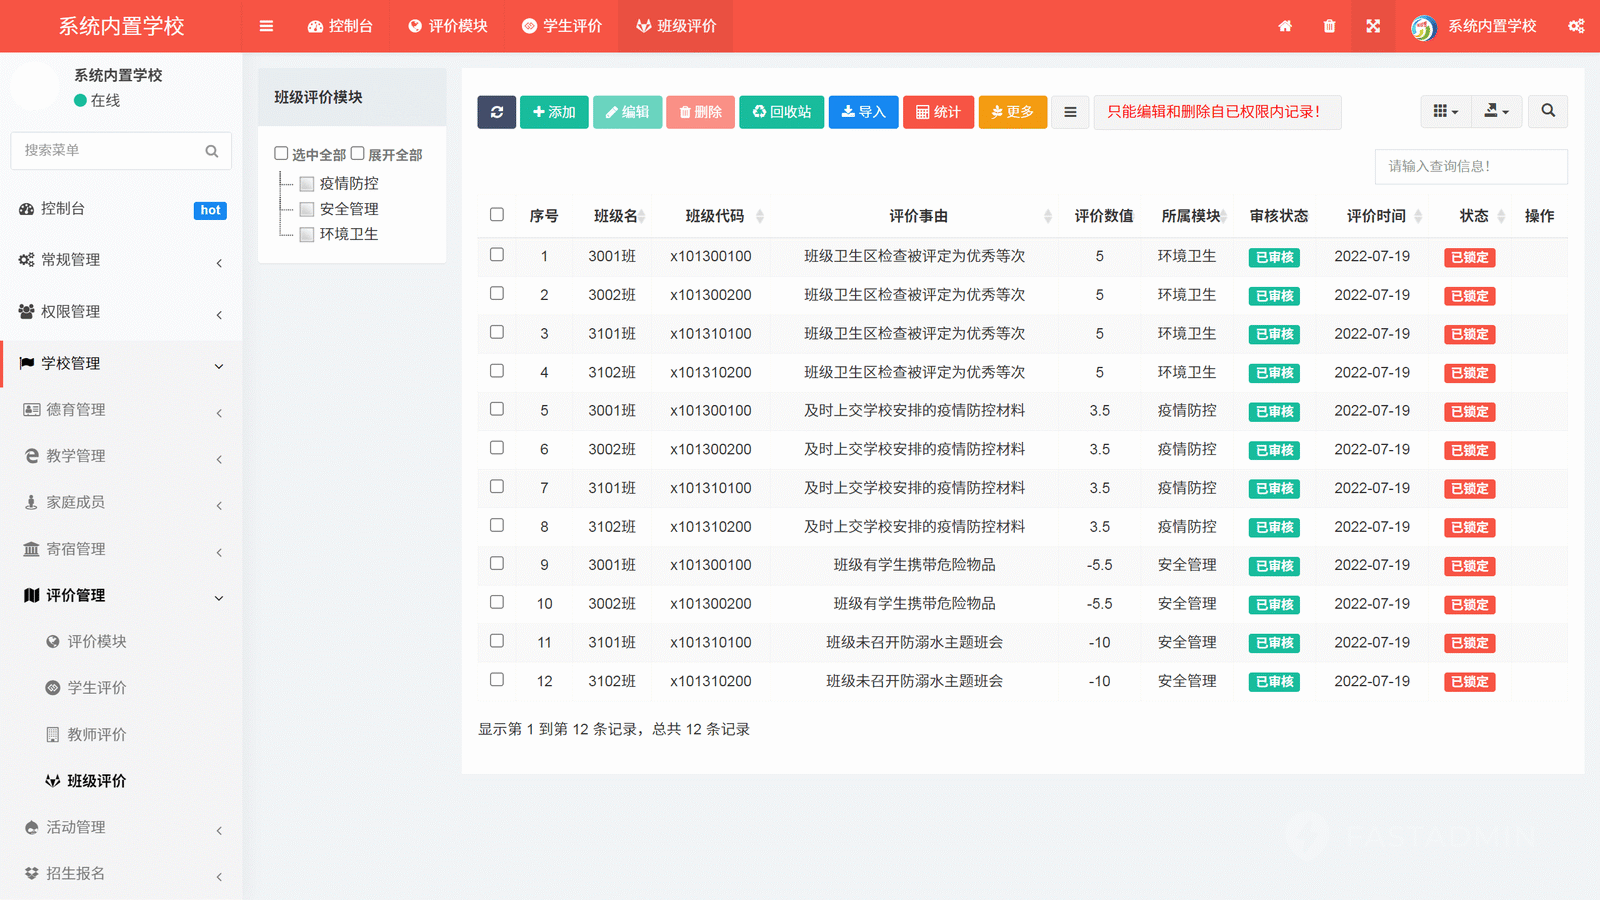This screenshot has width=1600, height=900.
Task: Click the refresh icon button in toolbar
Action: 496,112
